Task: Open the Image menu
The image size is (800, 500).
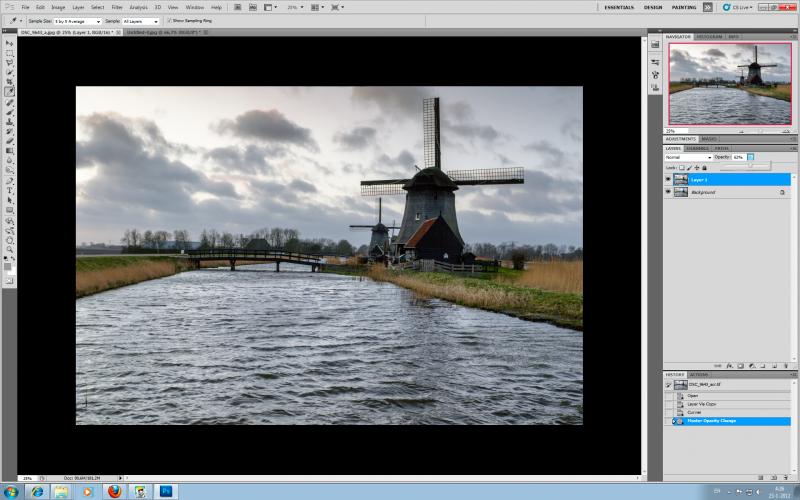Action: (58, 8)
